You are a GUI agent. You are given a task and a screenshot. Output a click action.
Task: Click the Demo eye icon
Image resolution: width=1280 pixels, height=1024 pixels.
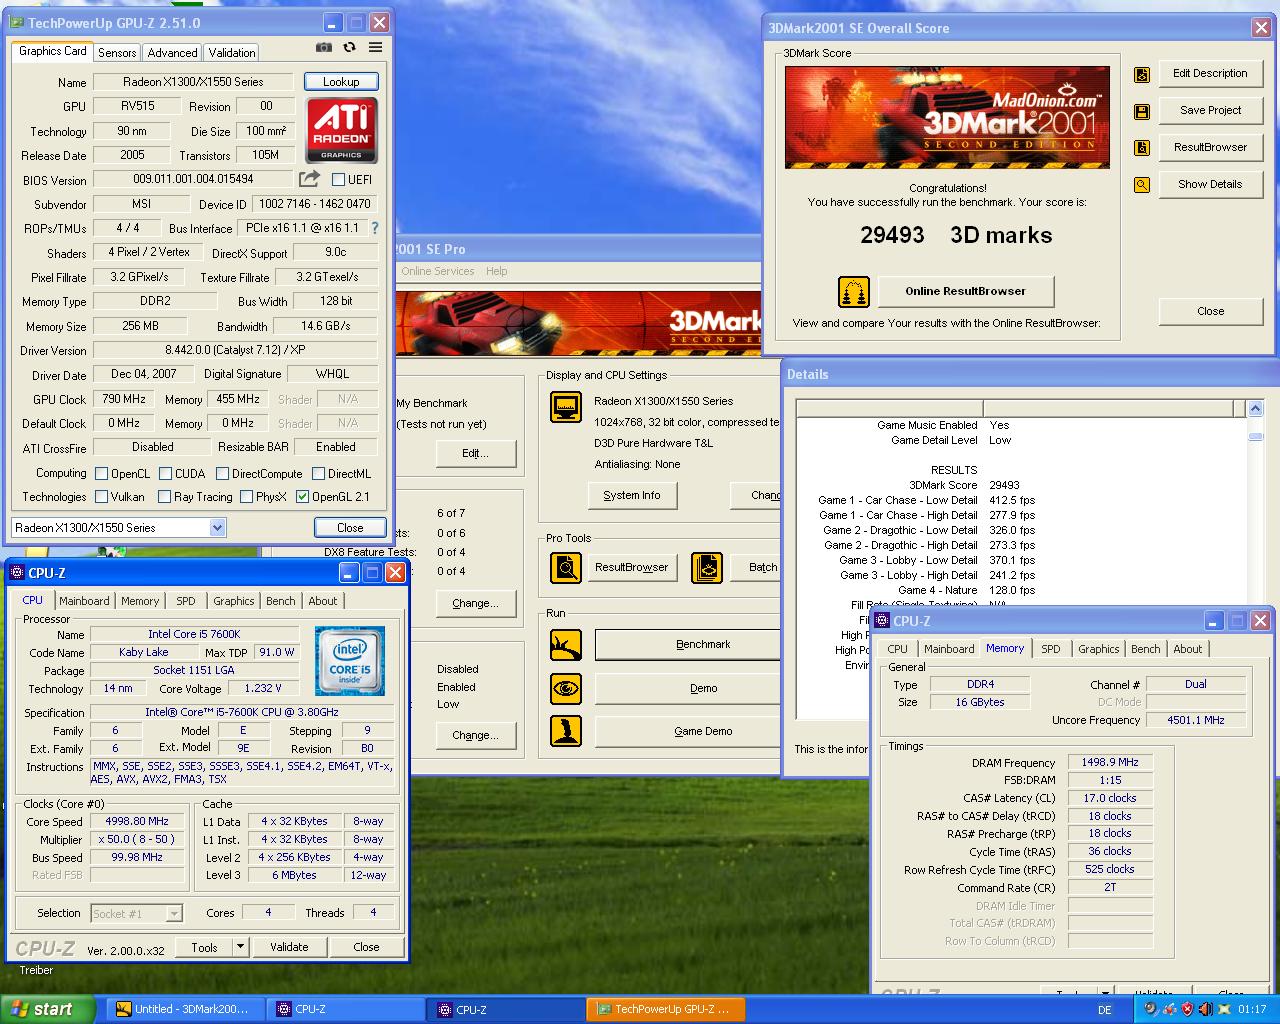point(566,689)
